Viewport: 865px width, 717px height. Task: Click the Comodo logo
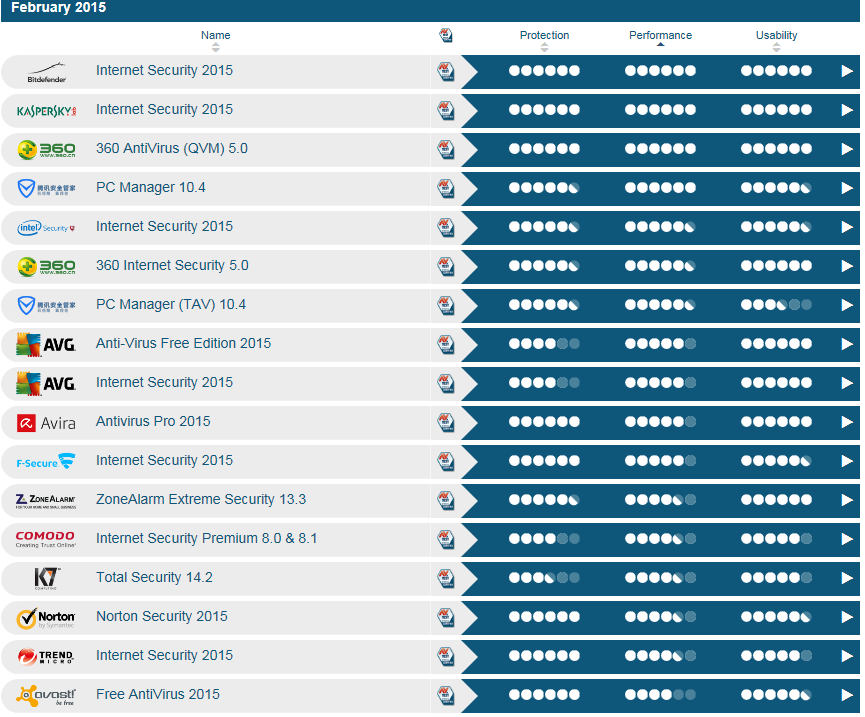tap(46, 539)
